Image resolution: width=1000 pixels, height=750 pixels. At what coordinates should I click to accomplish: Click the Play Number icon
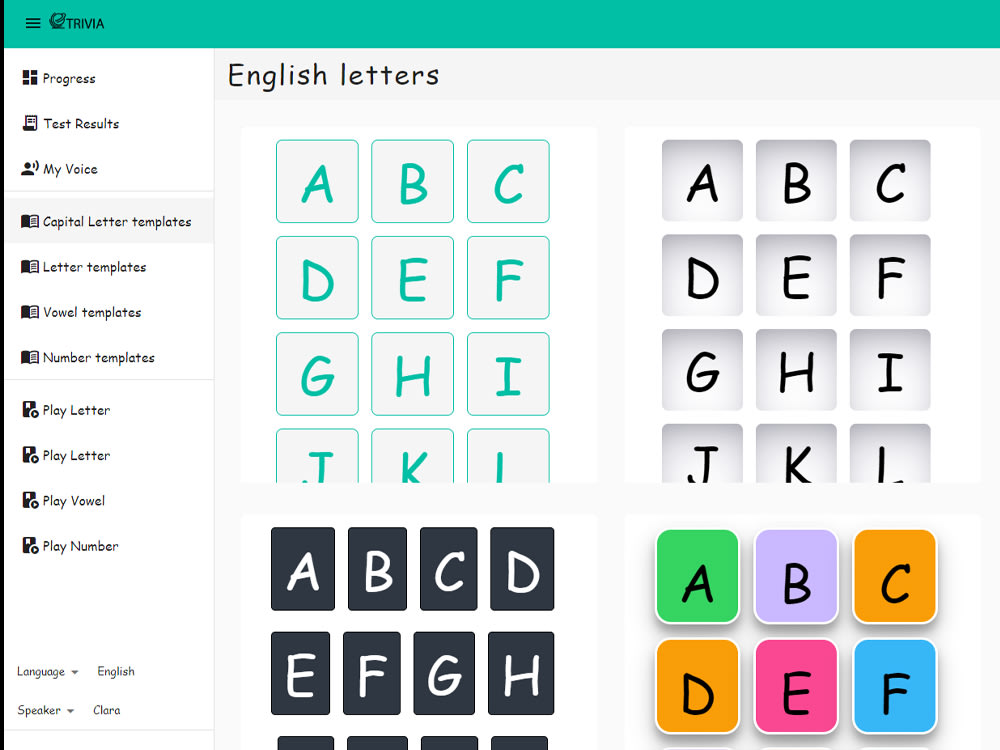[x=30, y=545]
